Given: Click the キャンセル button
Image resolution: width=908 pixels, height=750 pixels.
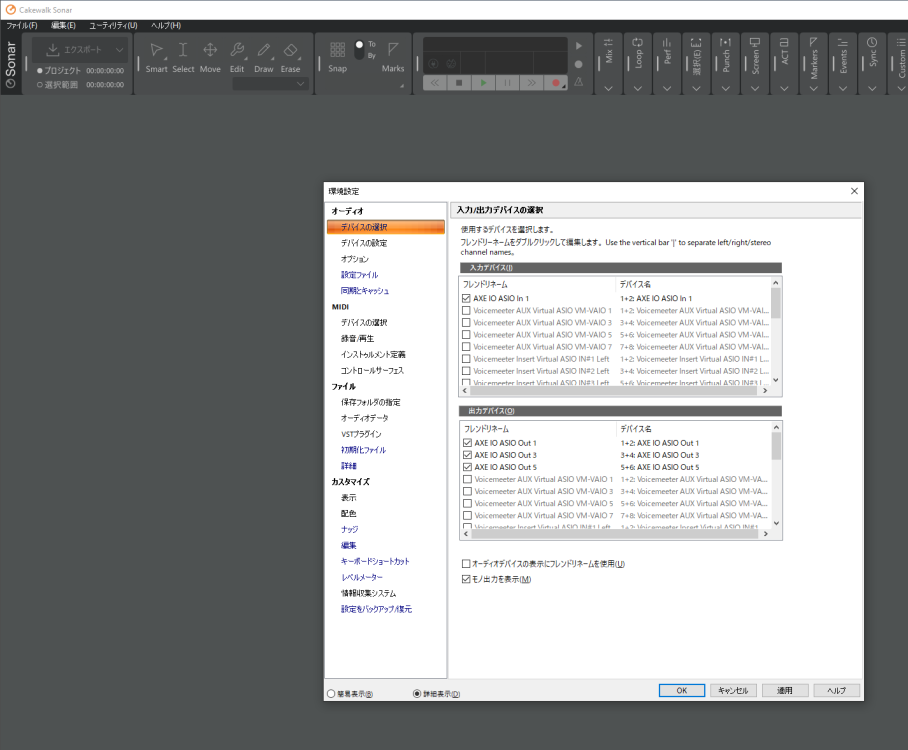Looking at the screenshot, I should [733, 690].
